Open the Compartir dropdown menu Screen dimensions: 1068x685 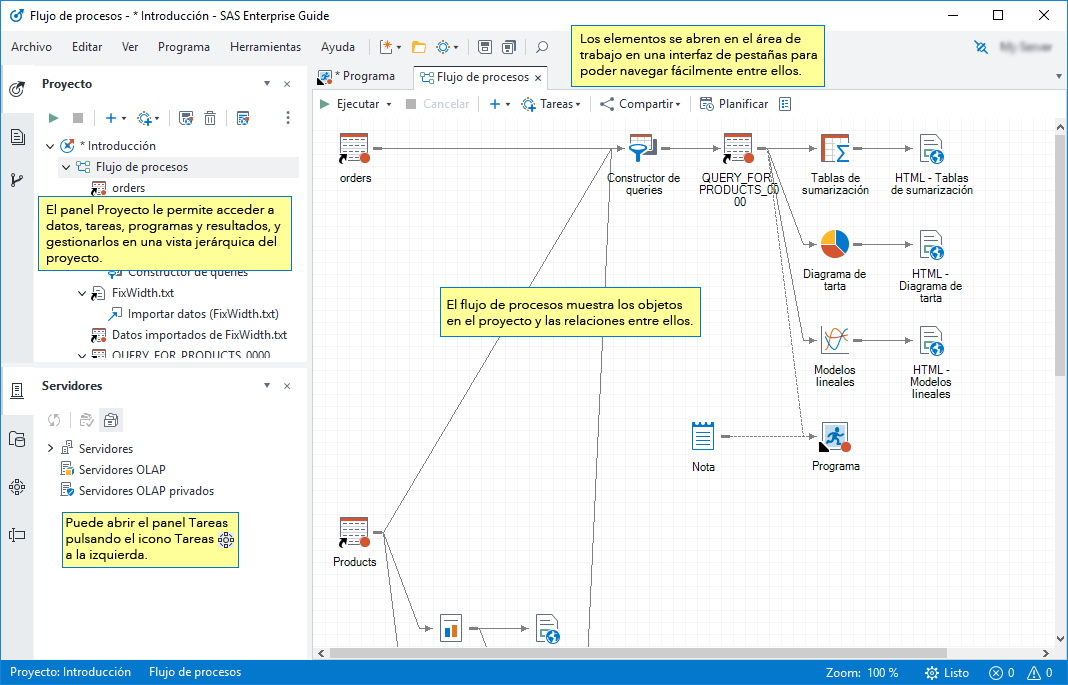point(641,104)
